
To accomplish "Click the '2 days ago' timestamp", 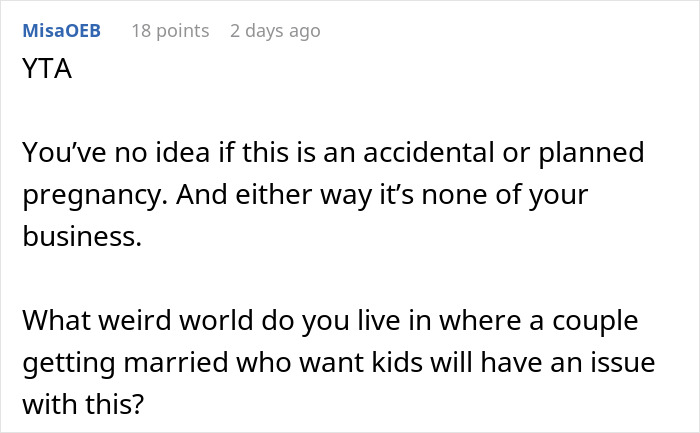I will [x=275, y=31].
